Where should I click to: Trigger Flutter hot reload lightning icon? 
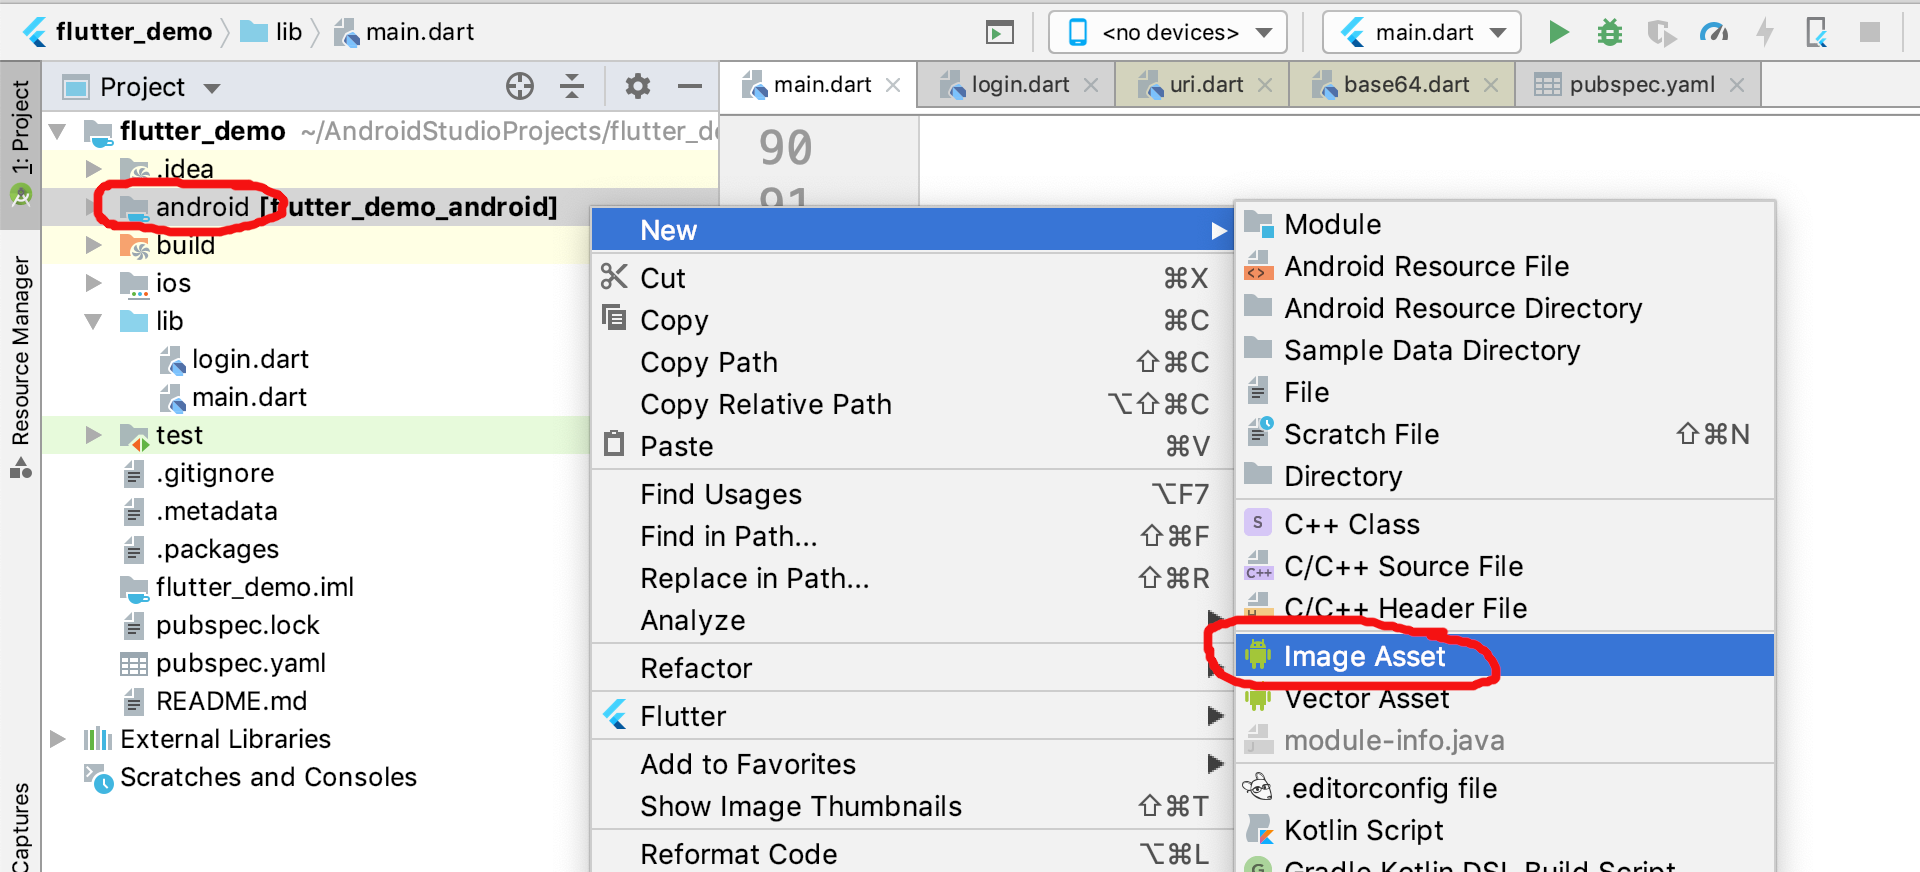click(1766, 32)
